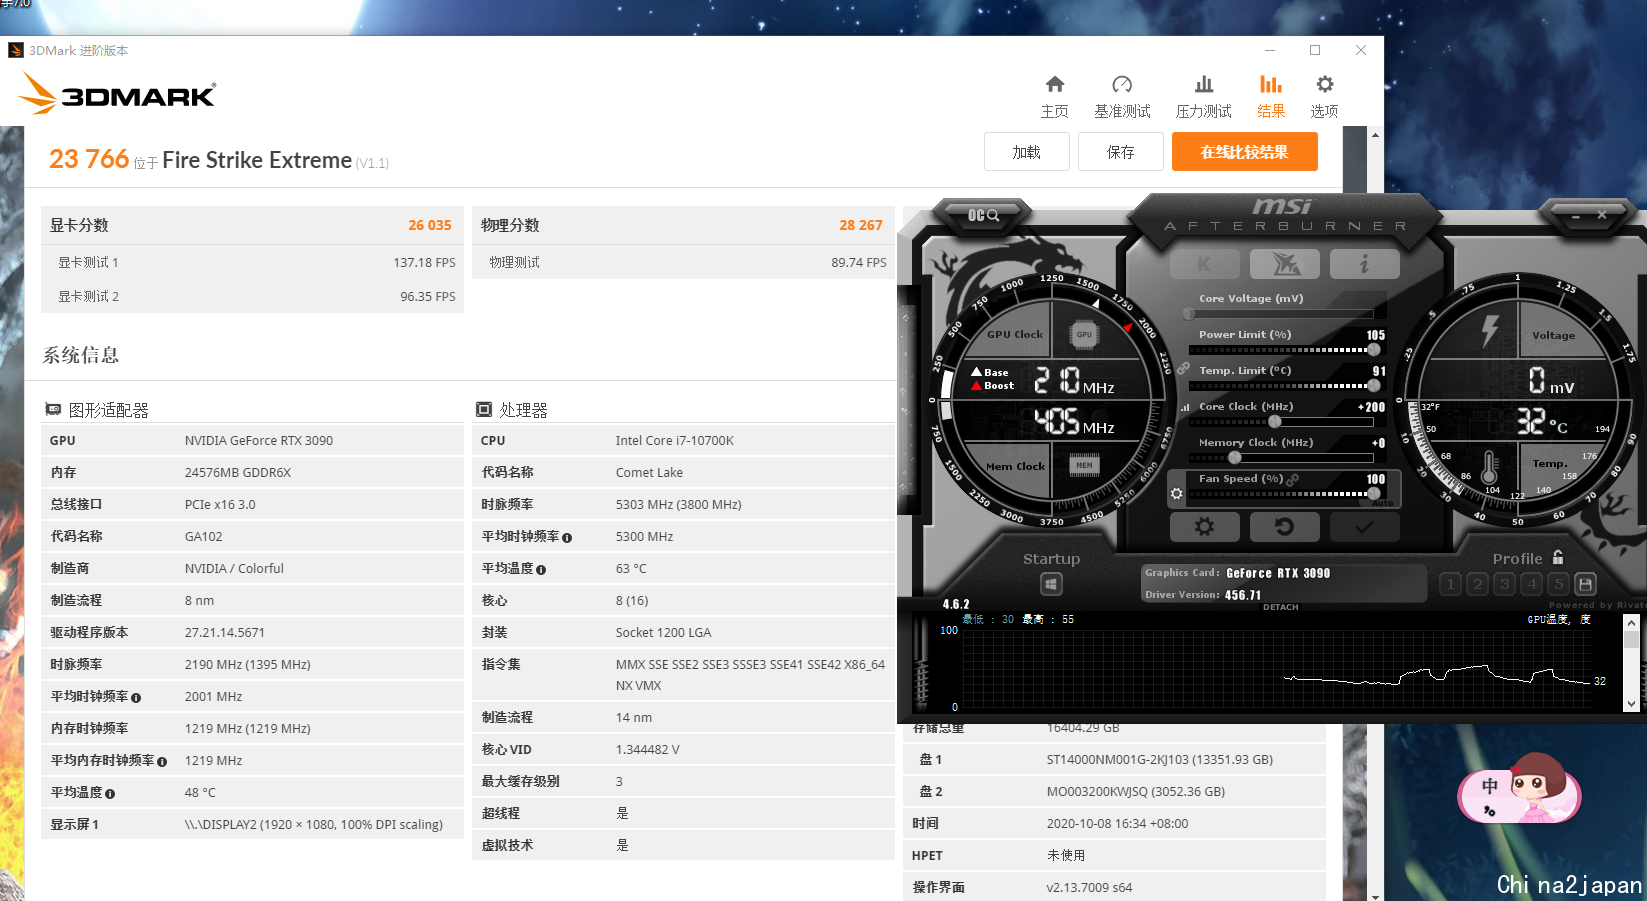The image size is (1647, 901).
Task: Click the lightning bolt icon in the voltage gauge
Action: click(1490, 330)
